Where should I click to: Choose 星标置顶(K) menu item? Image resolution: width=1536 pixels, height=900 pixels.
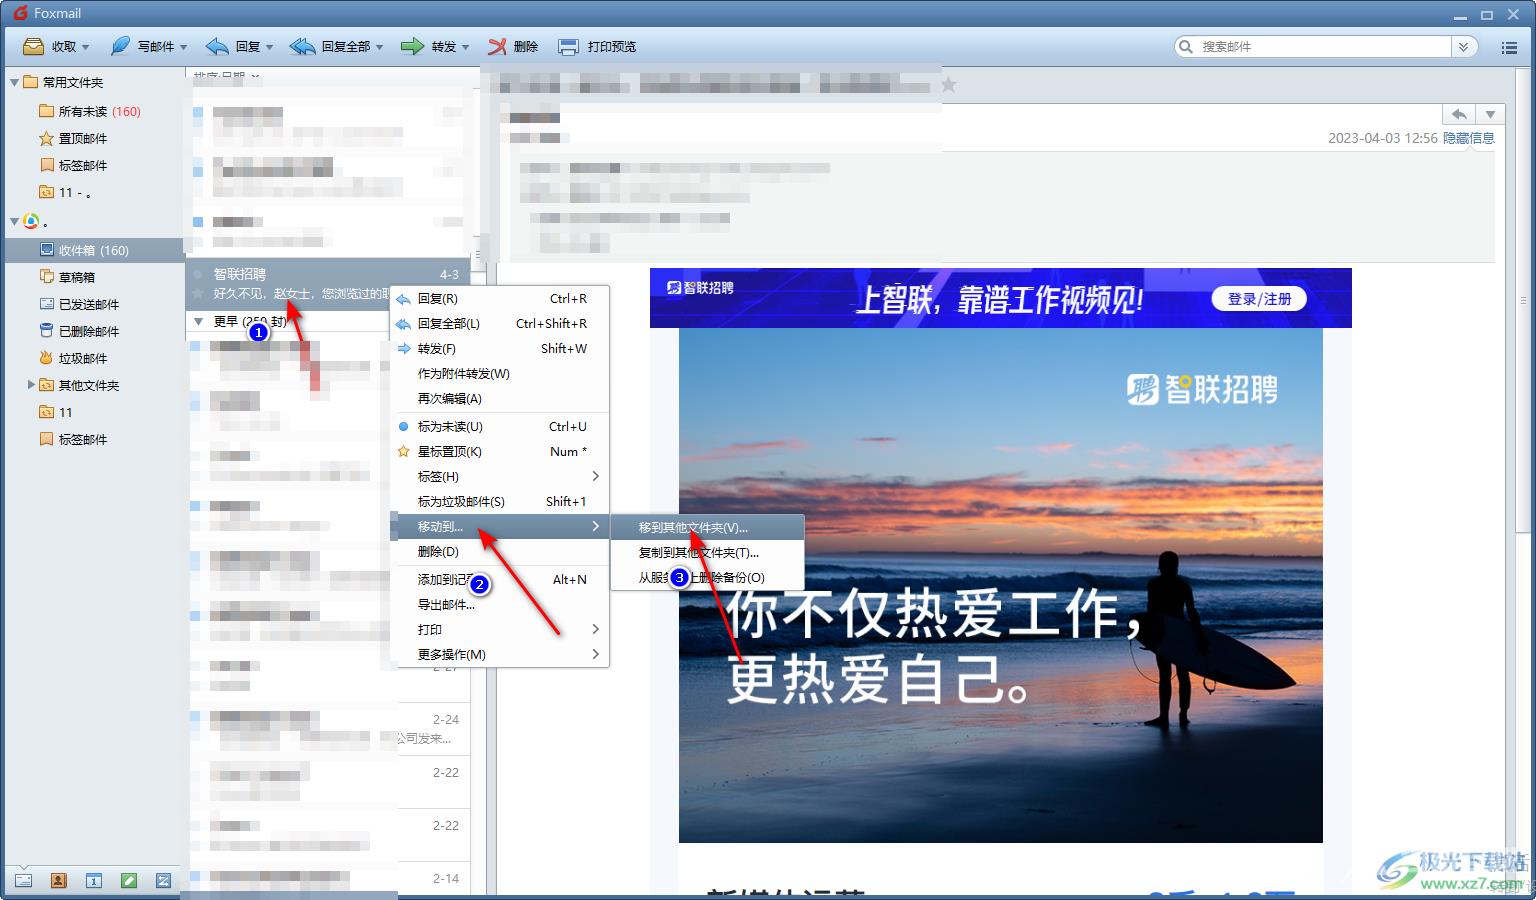click(x=500, y=451)
